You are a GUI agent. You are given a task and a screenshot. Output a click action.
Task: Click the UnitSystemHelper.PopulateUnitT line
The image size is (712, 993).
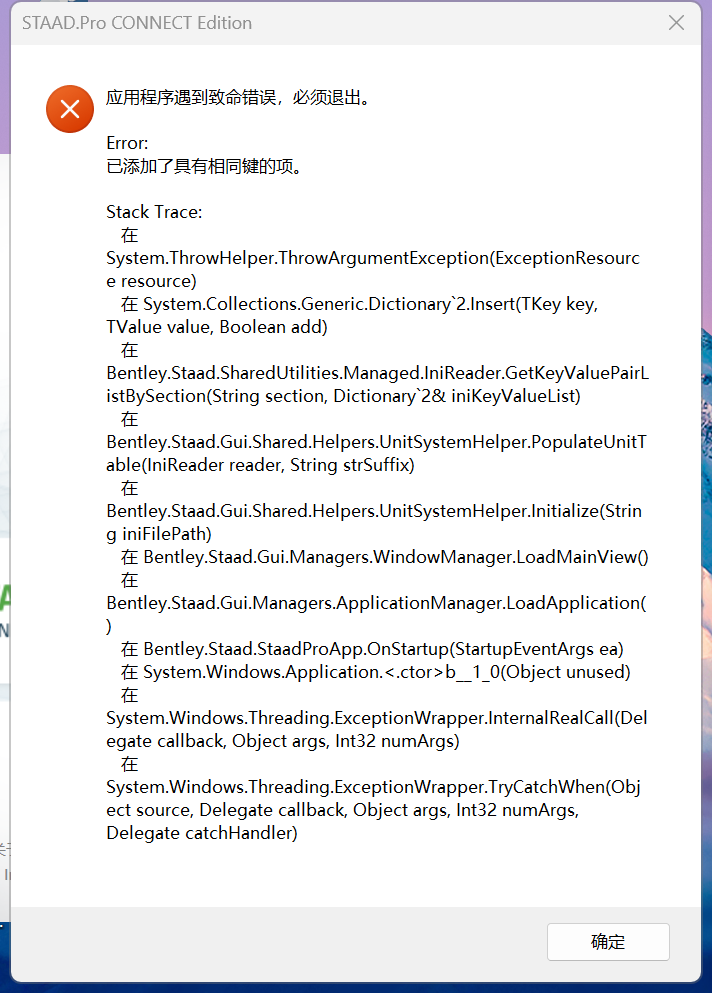[376, 442]
